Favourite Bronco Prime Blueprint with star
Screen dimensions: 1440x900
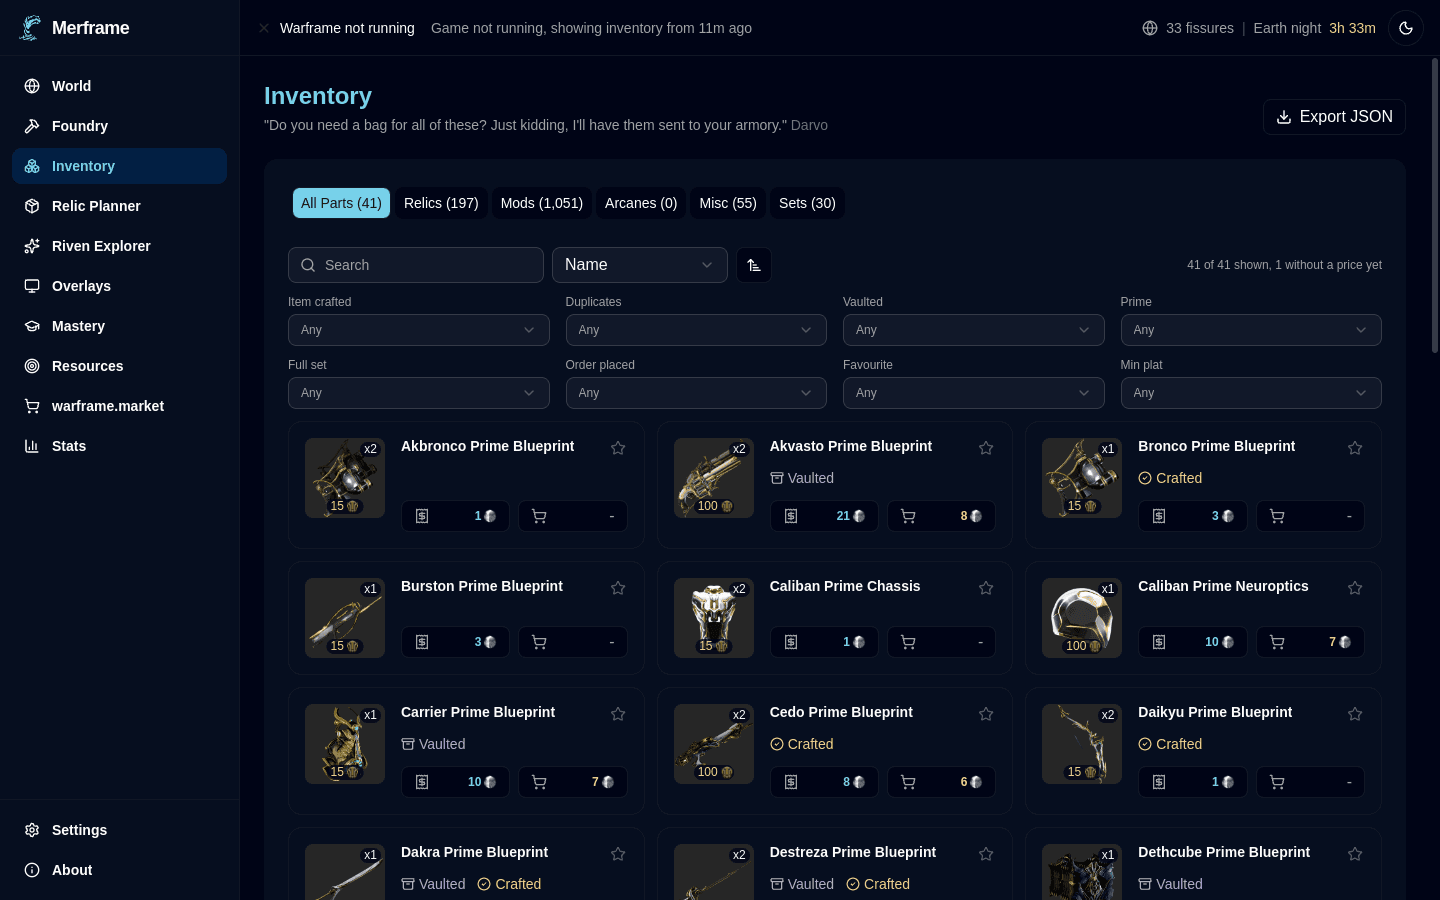tap(1355, 448)
